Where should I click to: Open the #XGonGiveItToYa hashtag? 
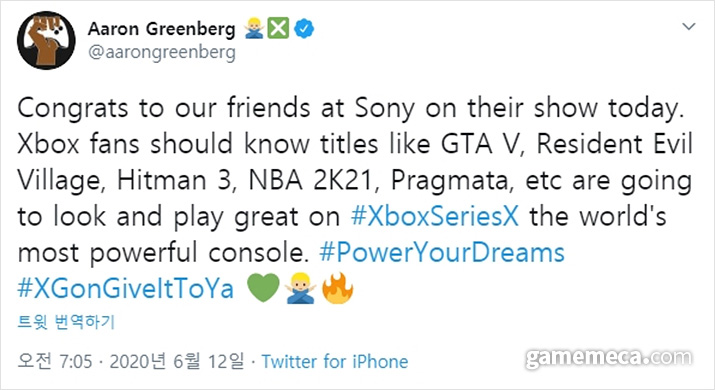click(125, 288)
